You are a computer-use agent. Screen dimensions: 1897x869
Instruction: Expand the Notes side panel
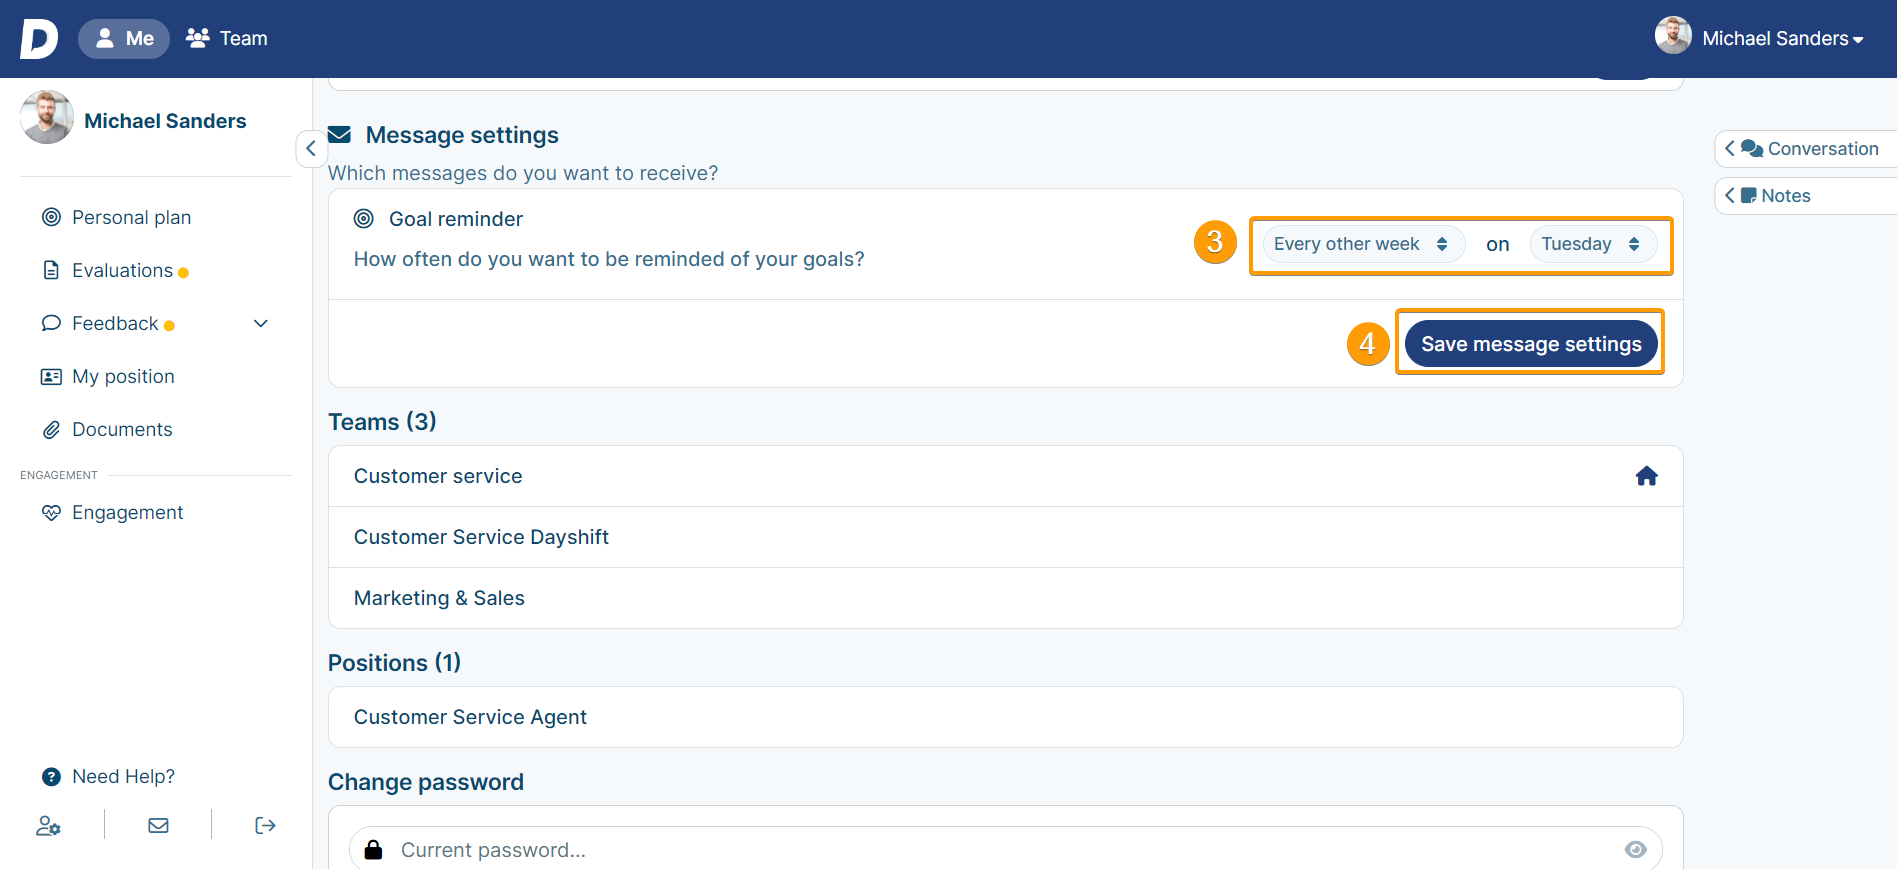[x=1805, y=195]
